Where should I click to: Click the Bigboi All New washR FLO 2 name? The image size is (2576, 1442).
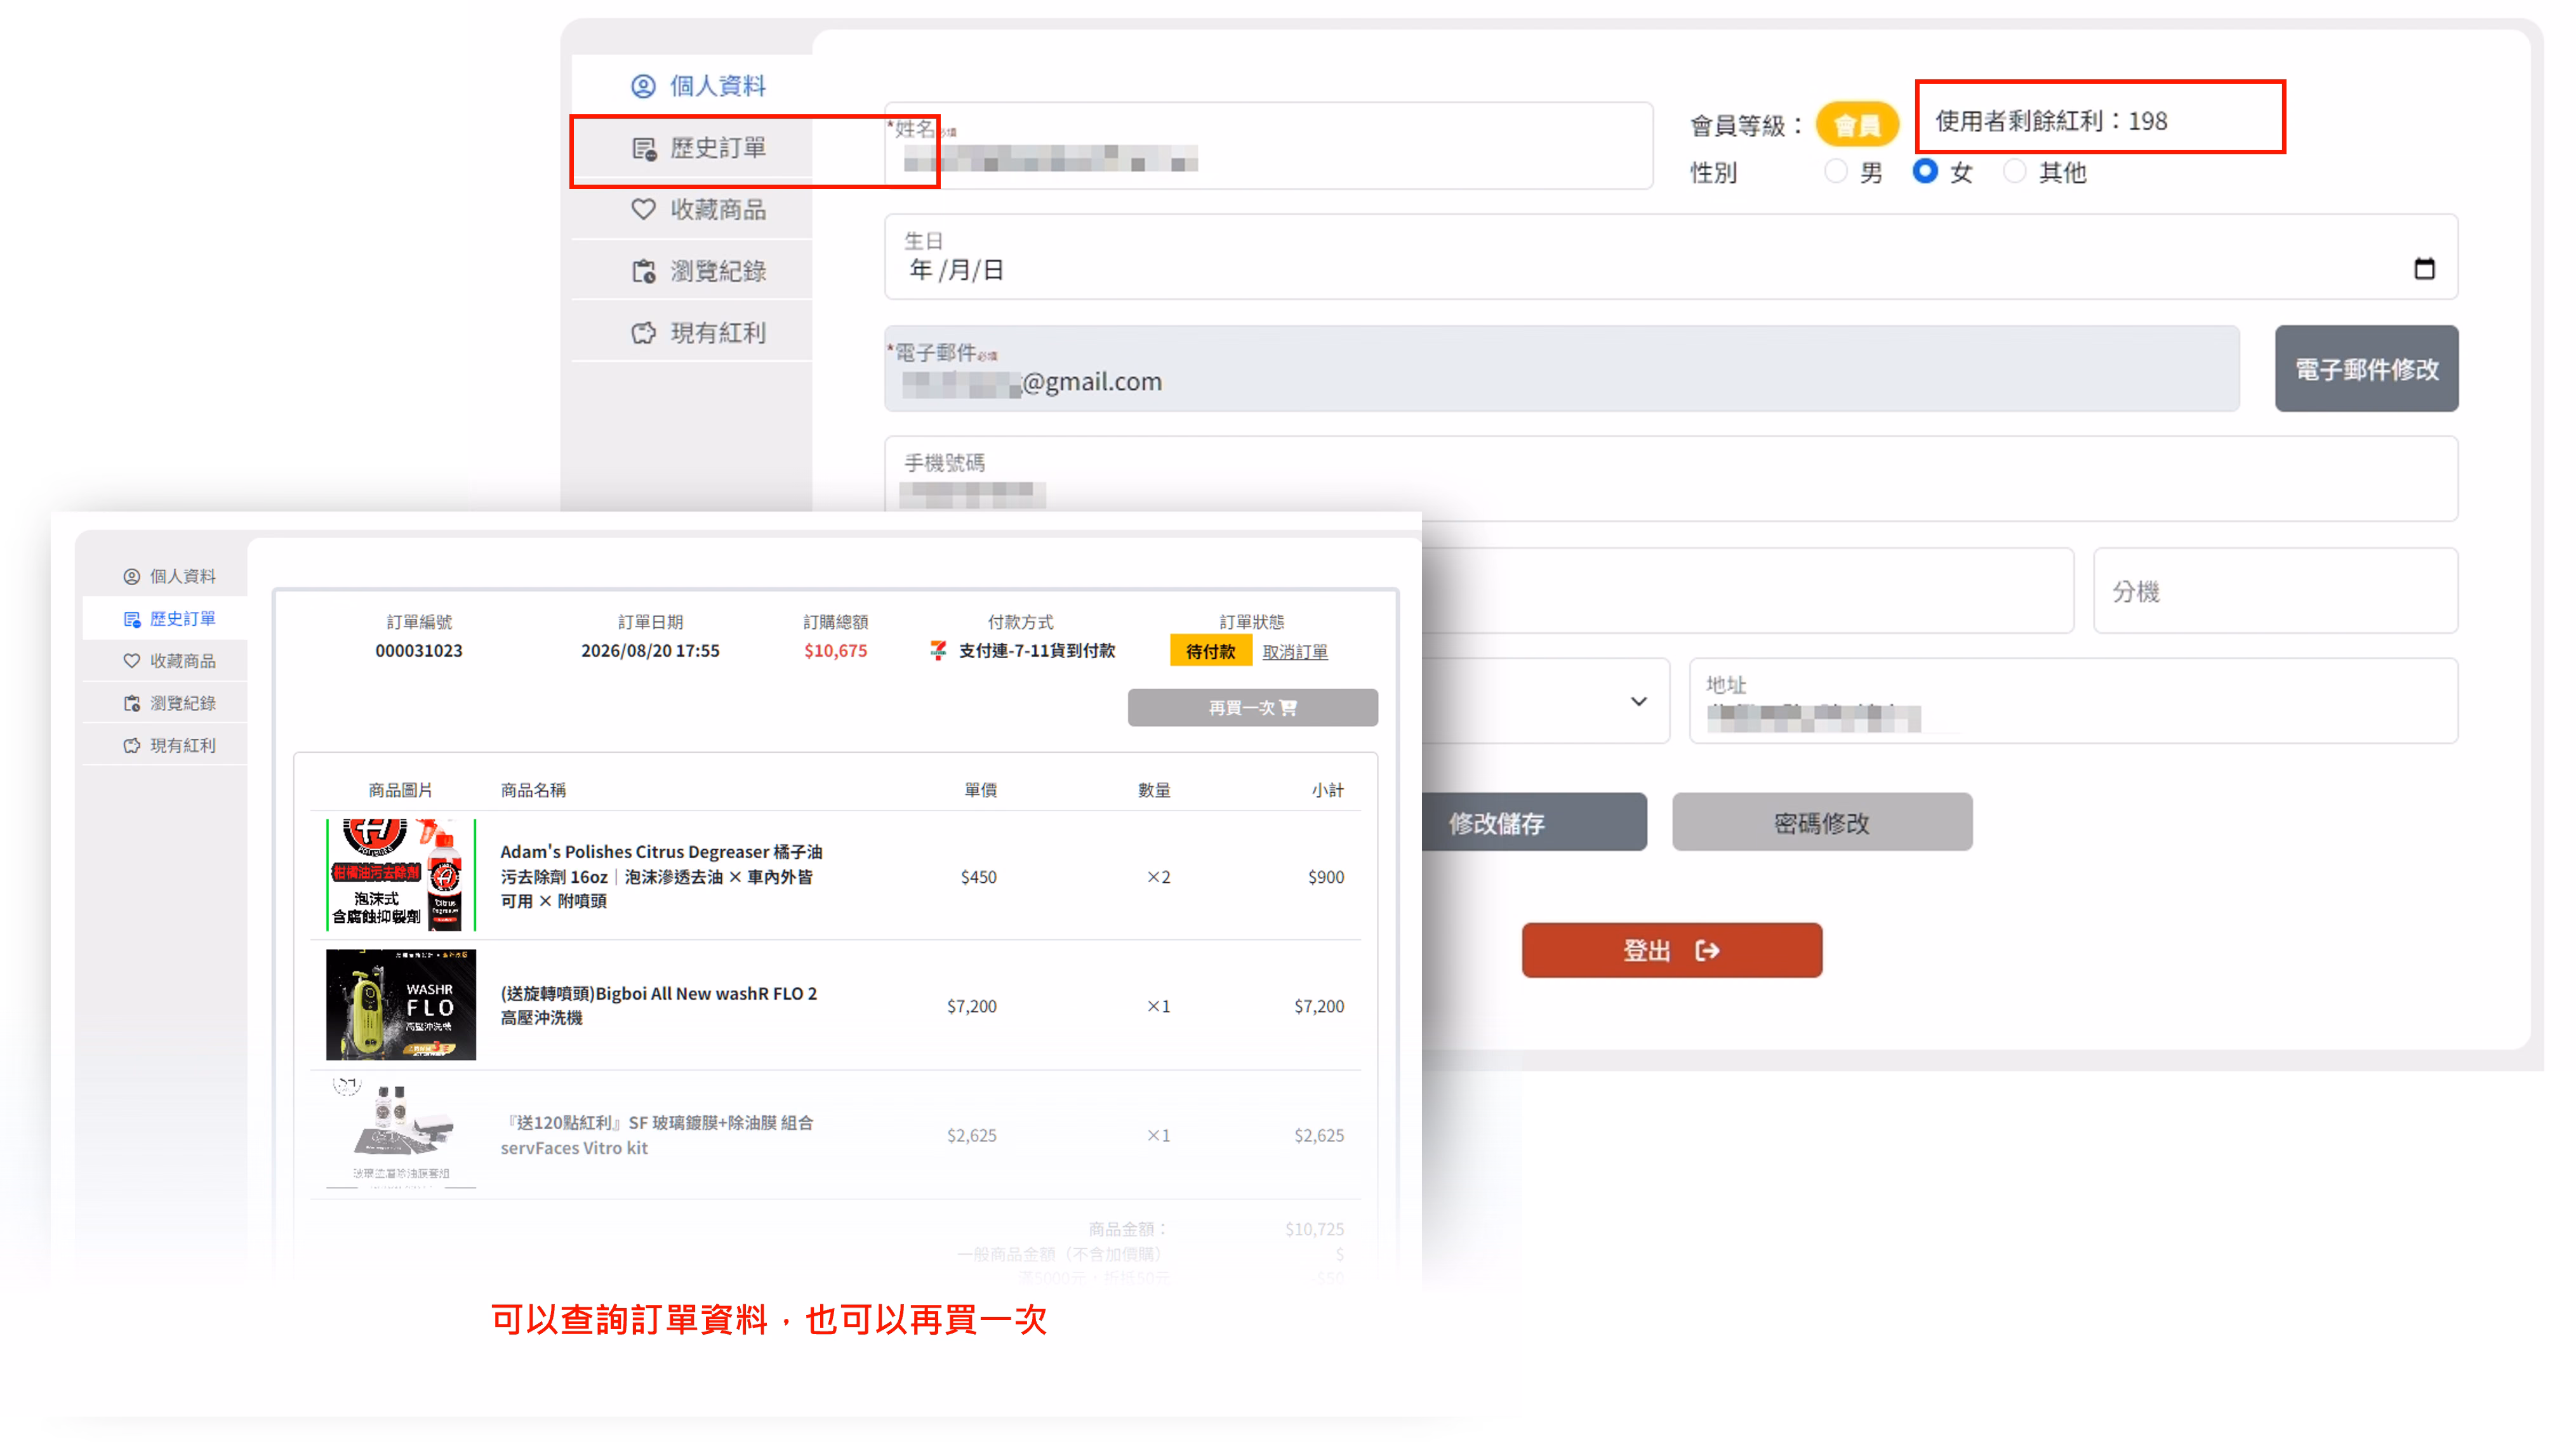pyautogui.click(x=659, y=1005)
